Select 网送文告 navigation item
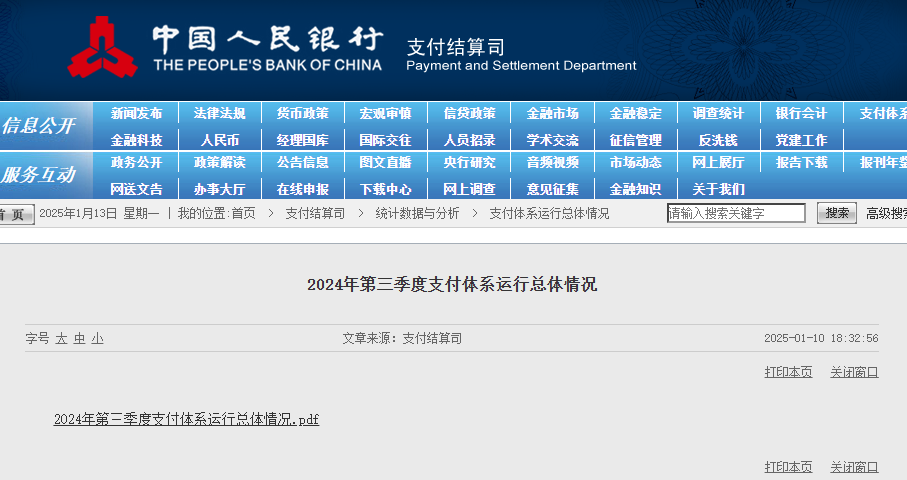The width and height of the screenshot is (907, 480). click(137, 189)
